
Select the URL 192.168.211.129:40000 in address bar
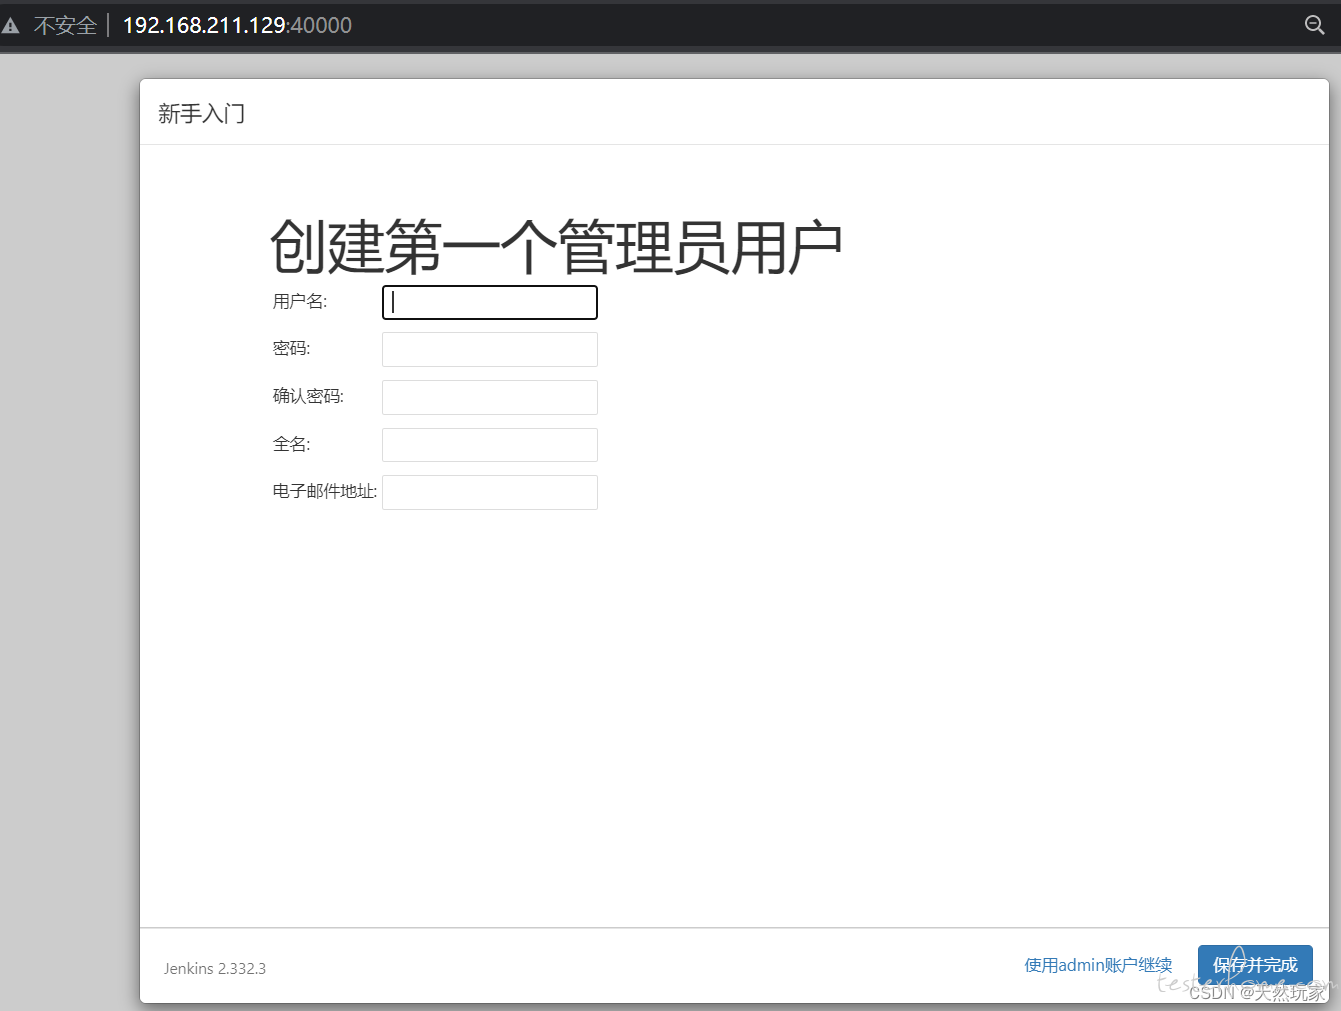coord(237,26)
